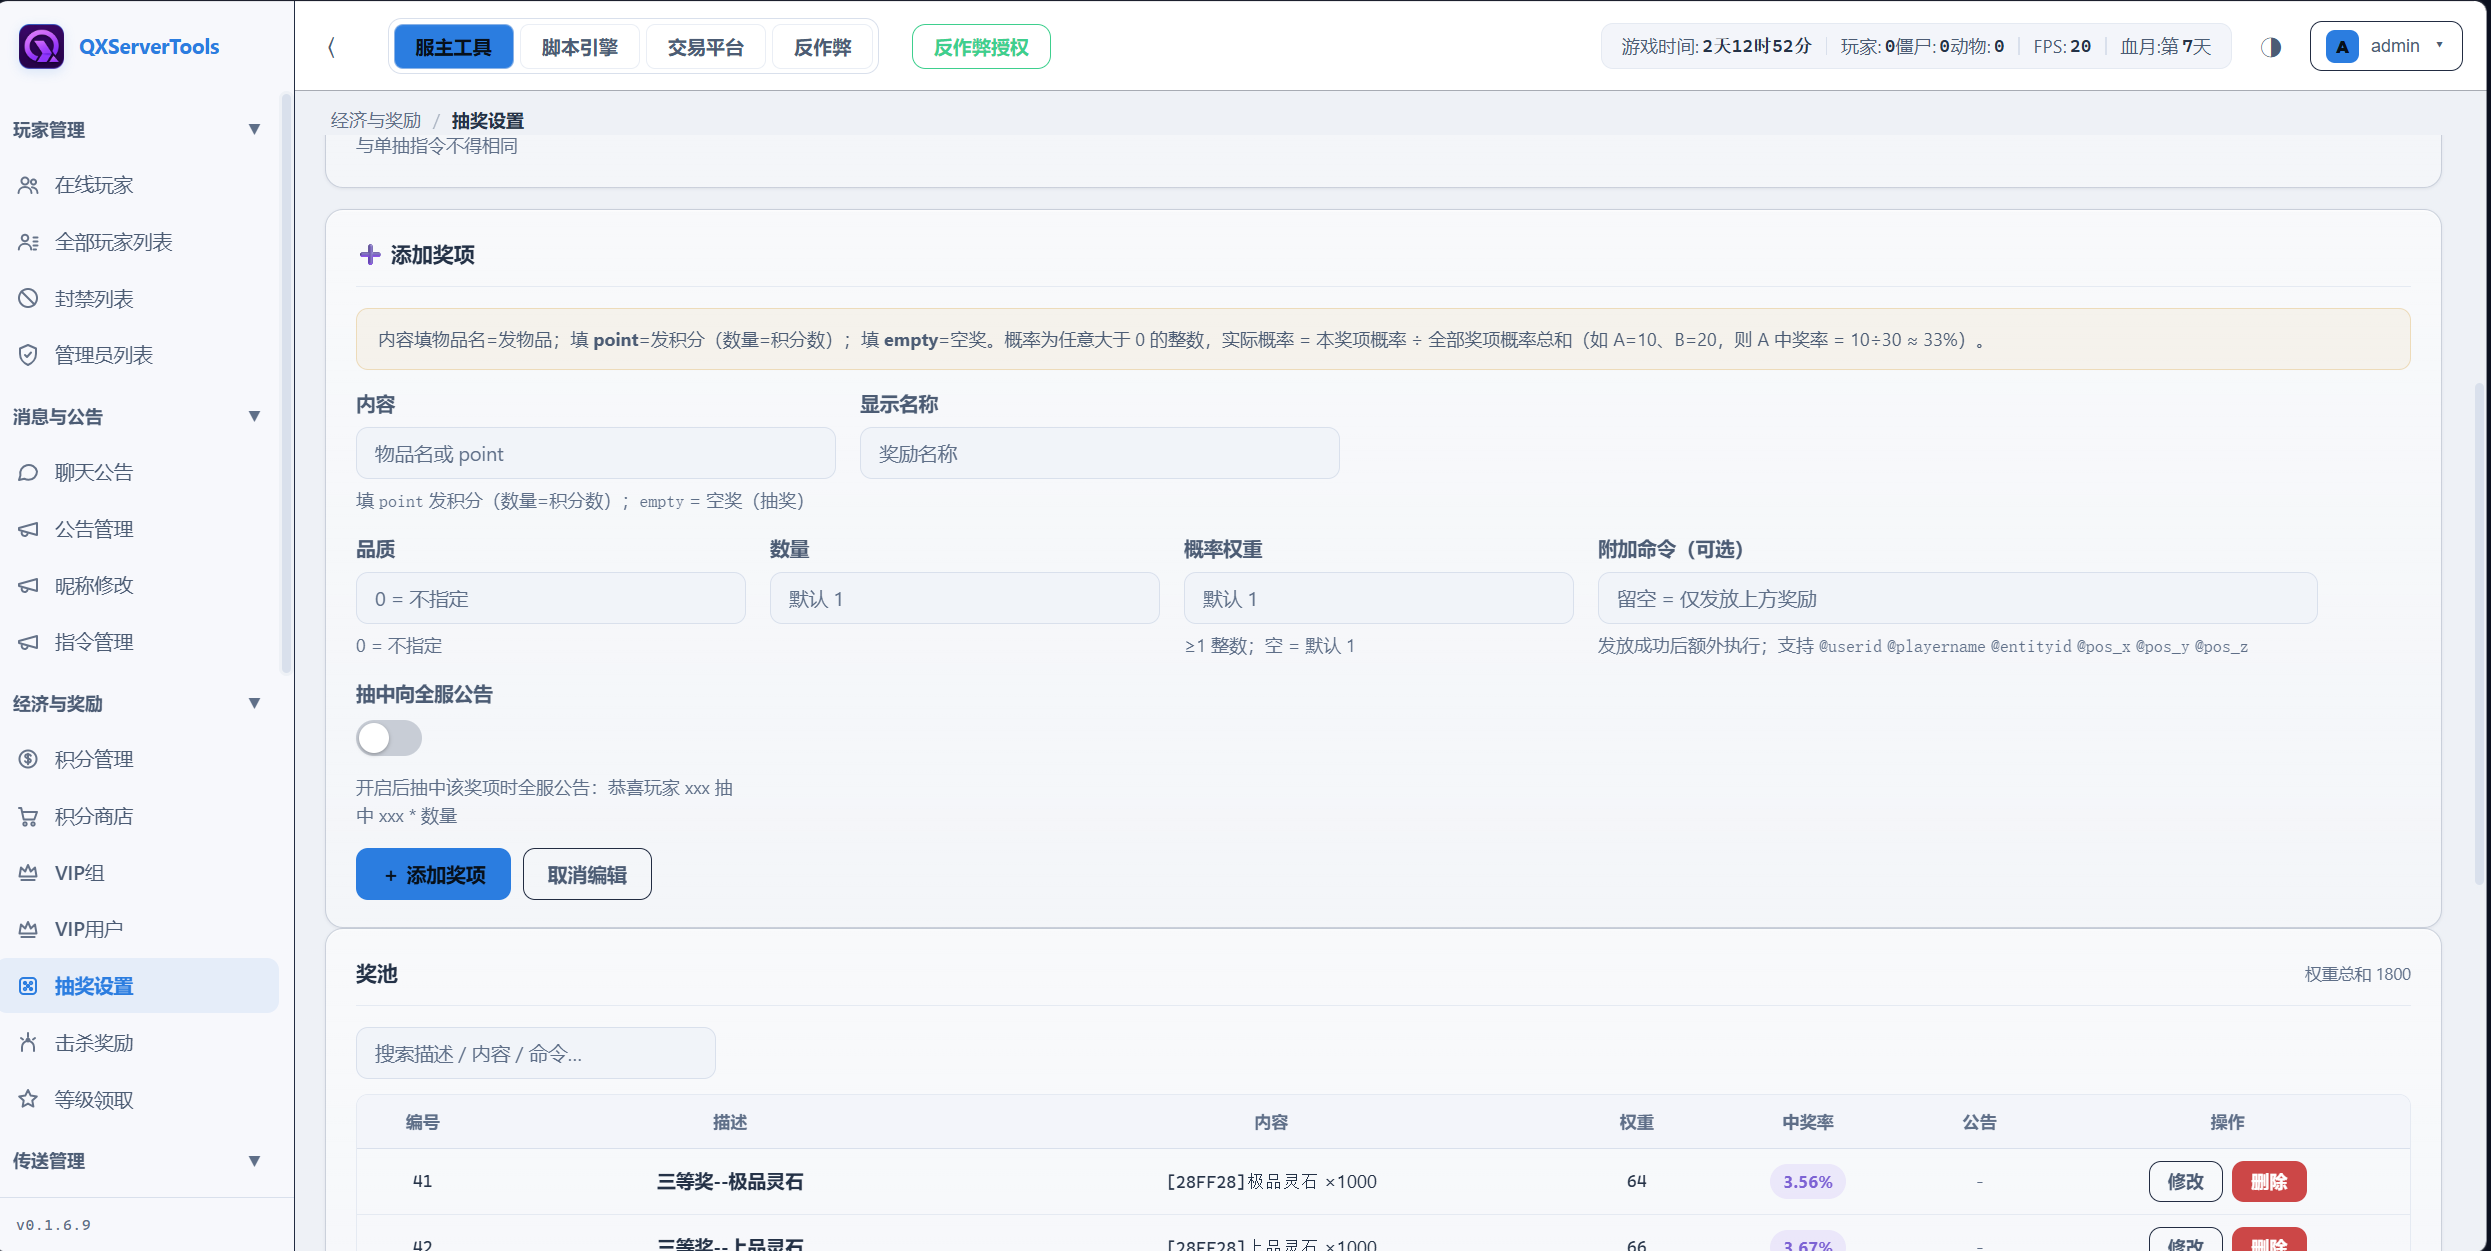Open the admin user dropdown
2491x1251 pixels.
[2386, 46]
